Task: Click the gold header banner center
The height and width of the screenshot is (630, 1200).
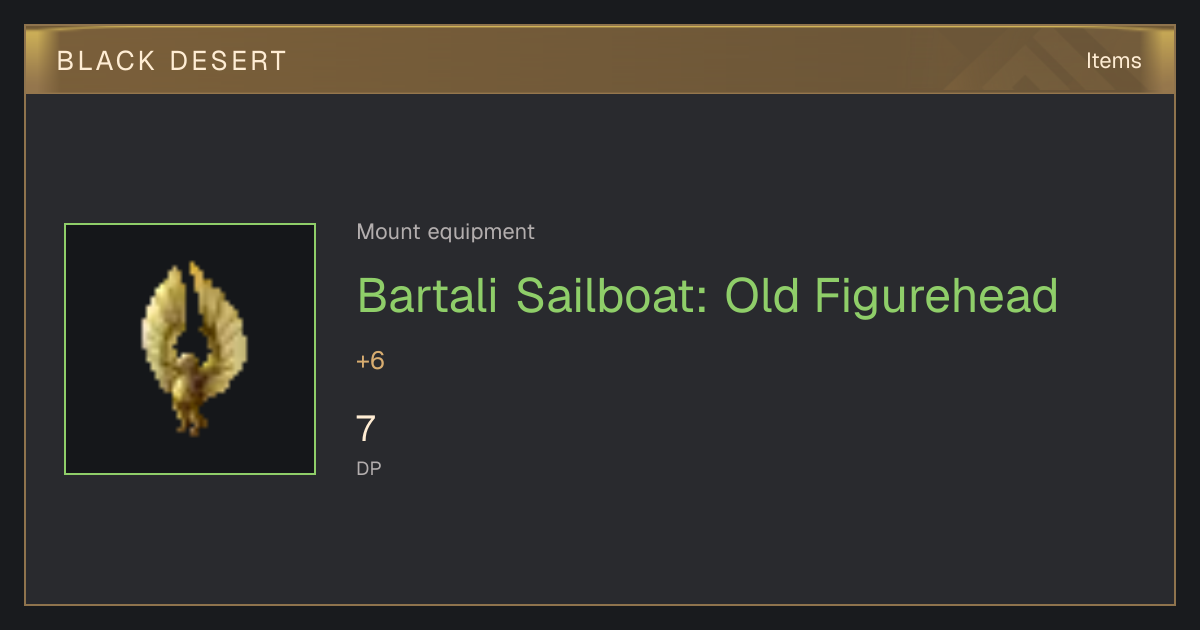Action: [x=600, y=60]
